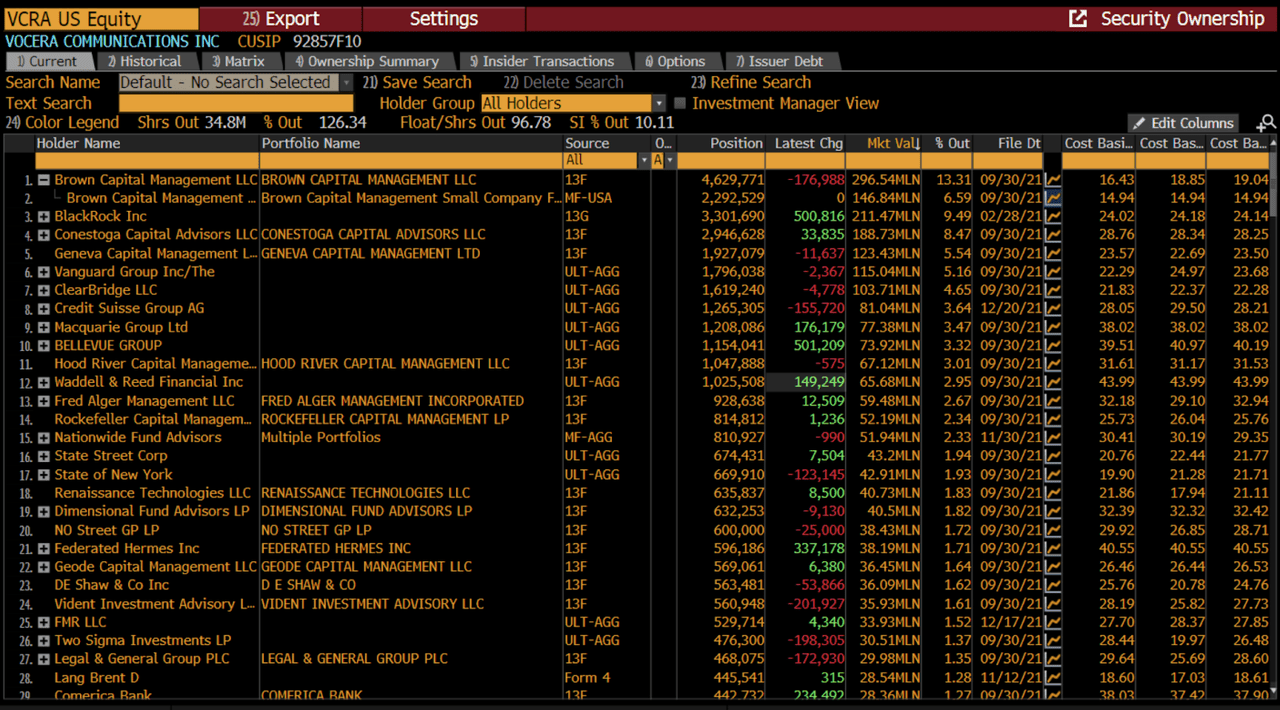This screenshot has height=710, width=1280.
Task: Open the Matrix tab
Action: pos(238,61)
